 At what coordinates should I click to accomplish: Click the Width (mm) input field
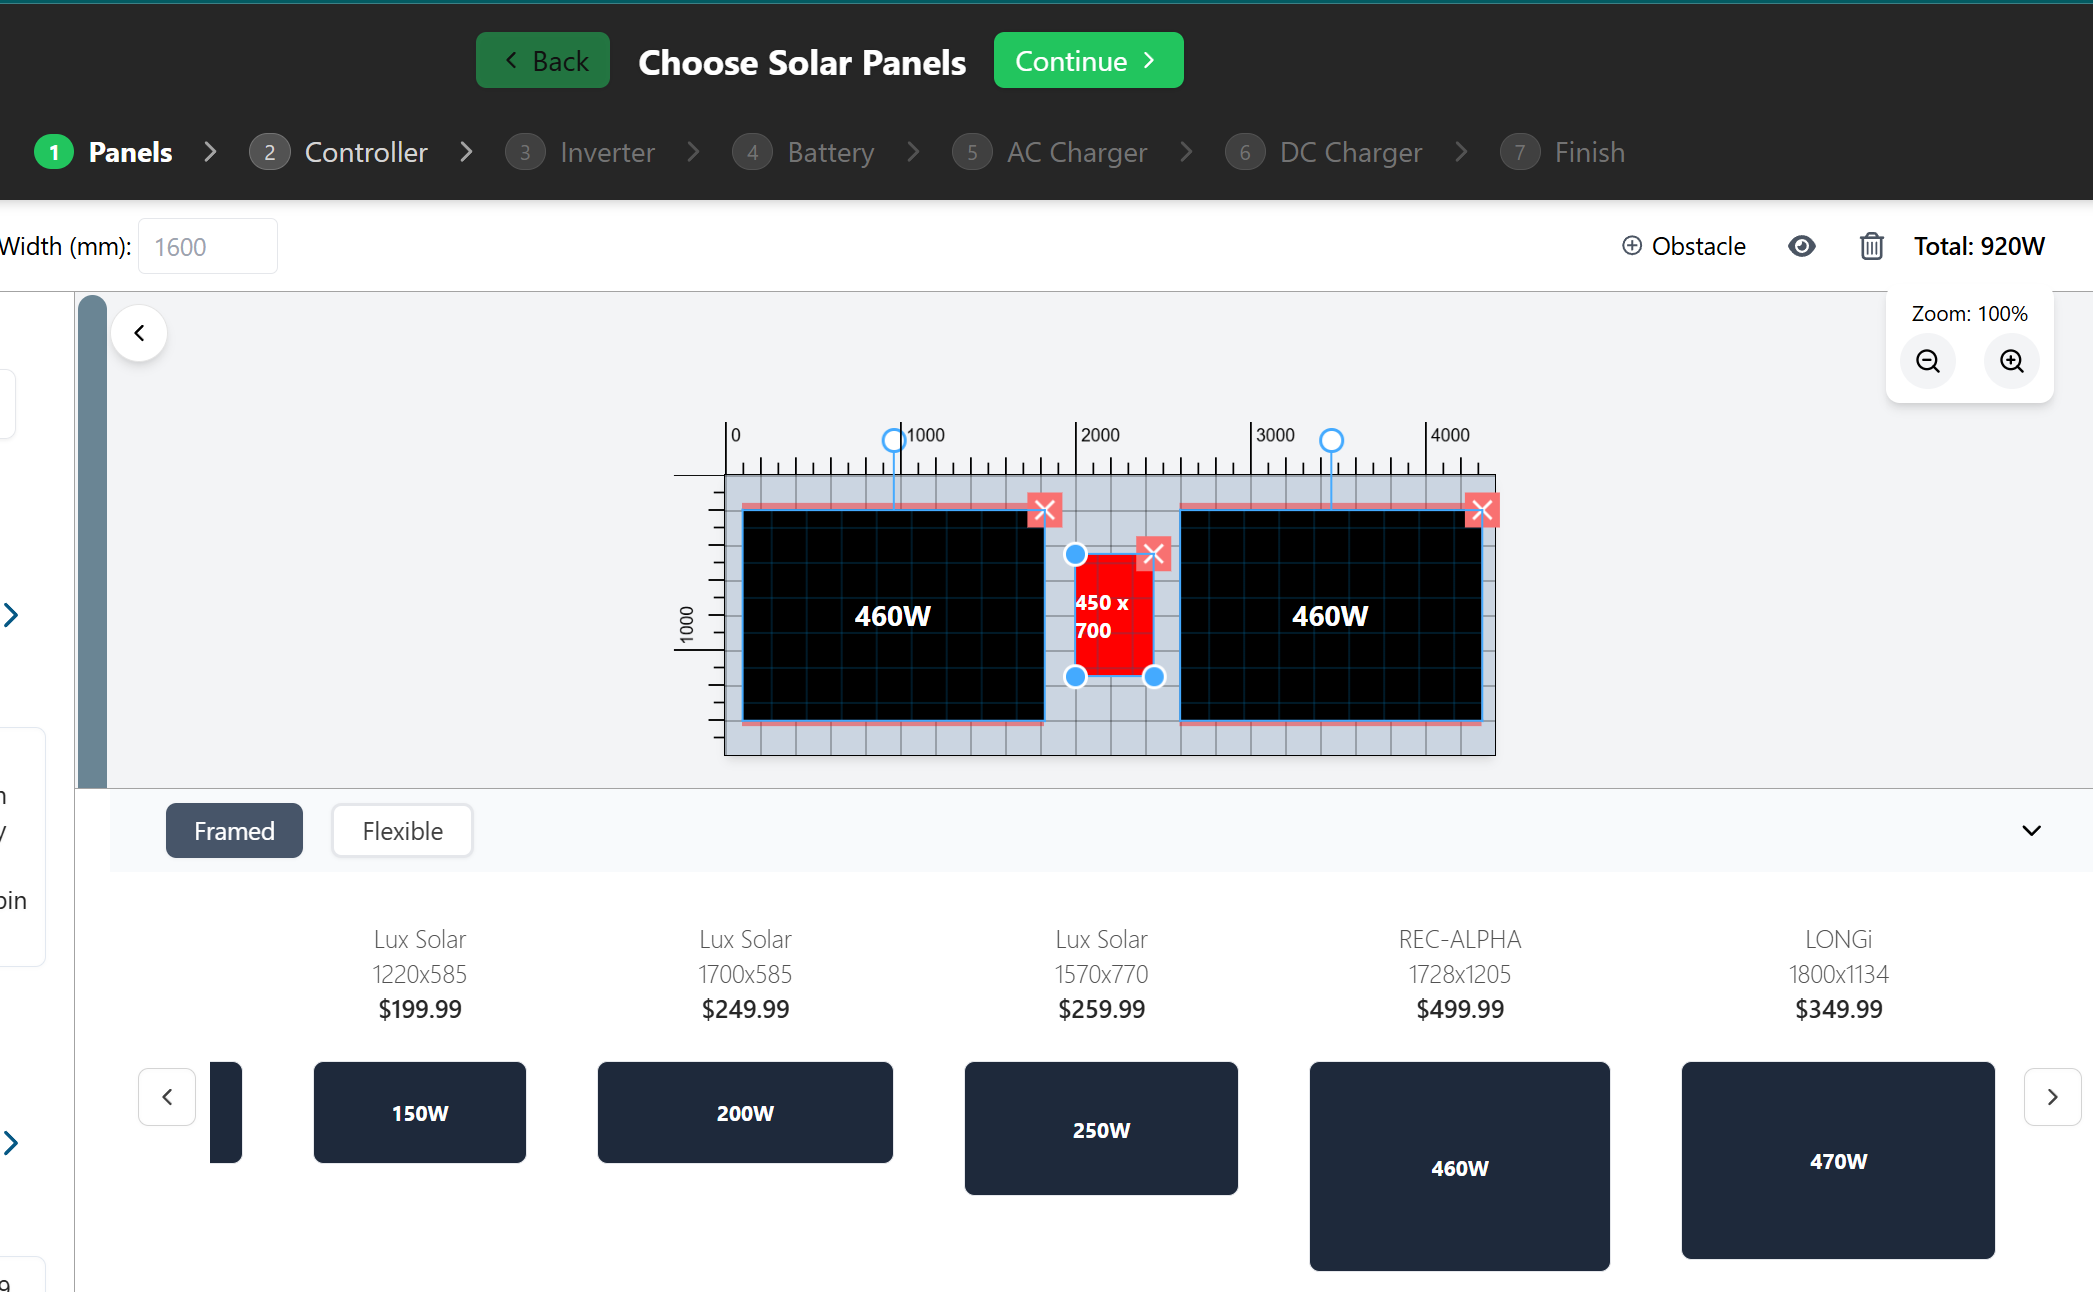pyautogui.click(x=207, y=247)
